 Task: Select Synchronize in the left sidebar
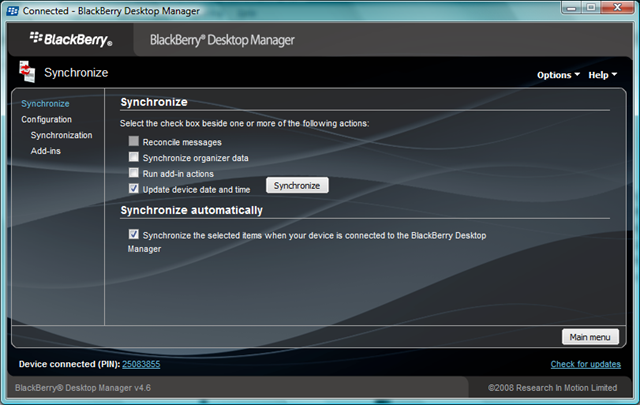[x=45, y=104]
